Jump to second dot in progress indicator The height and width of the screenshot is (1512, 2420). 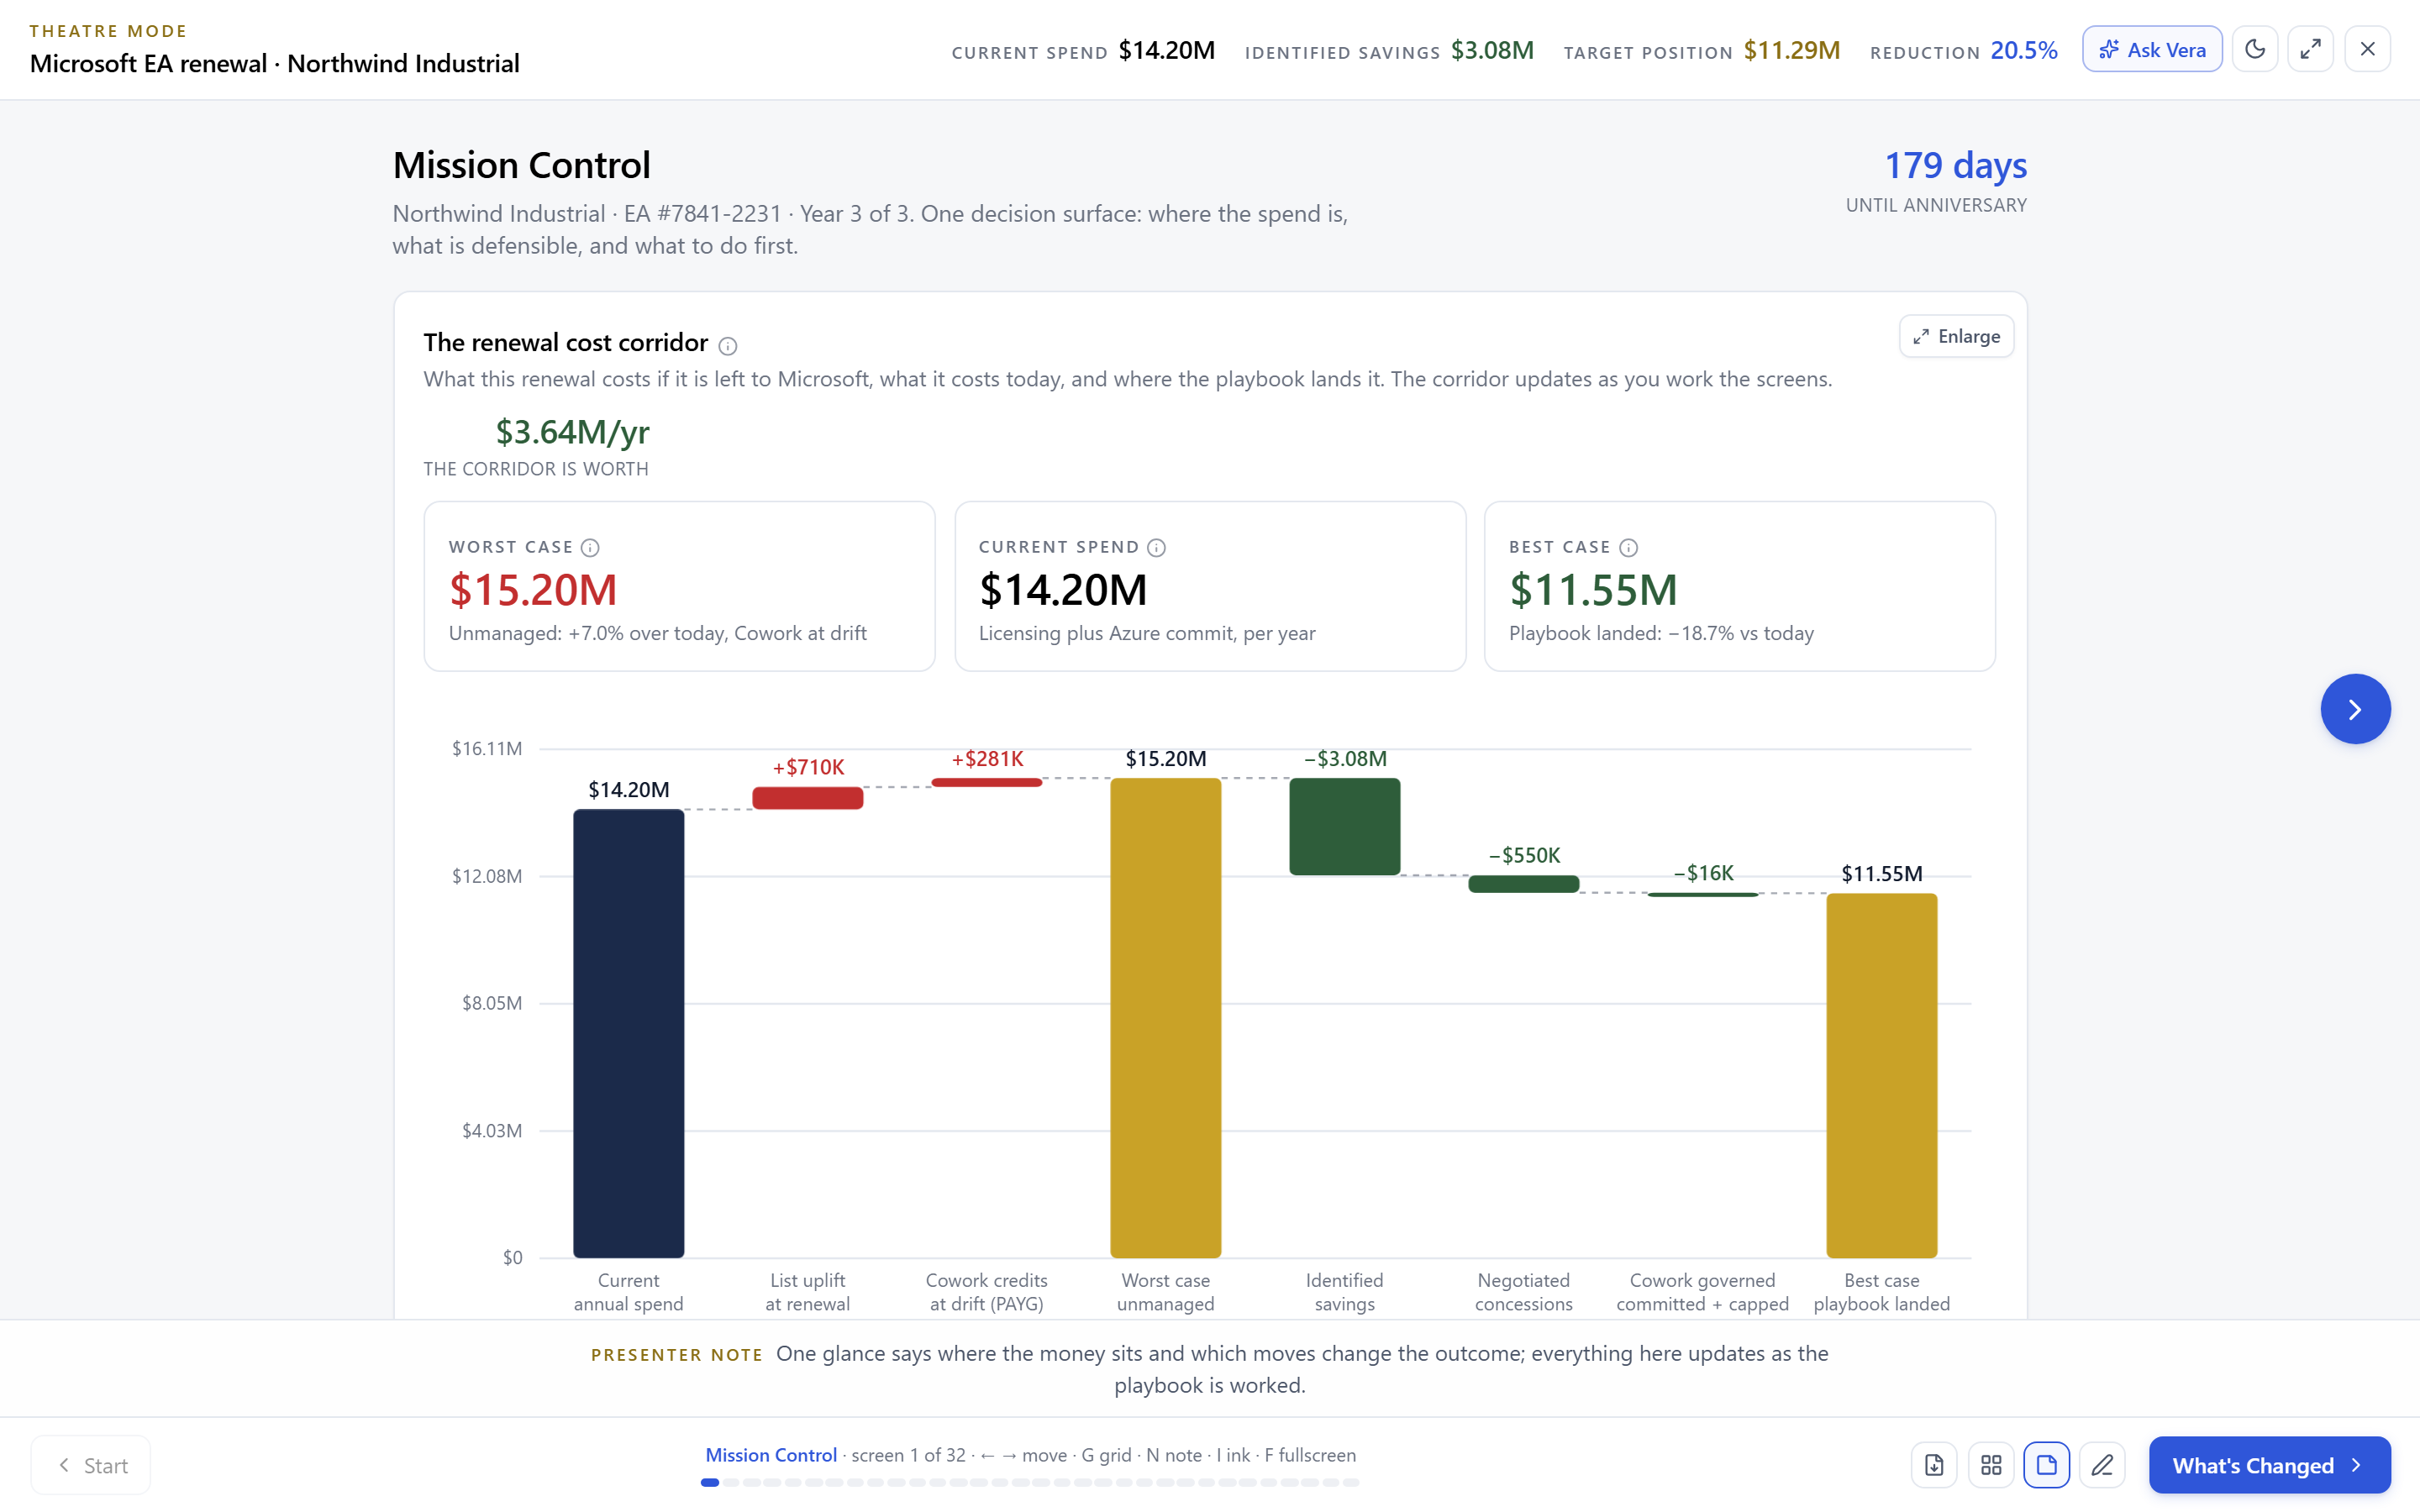pos(731,1483)
